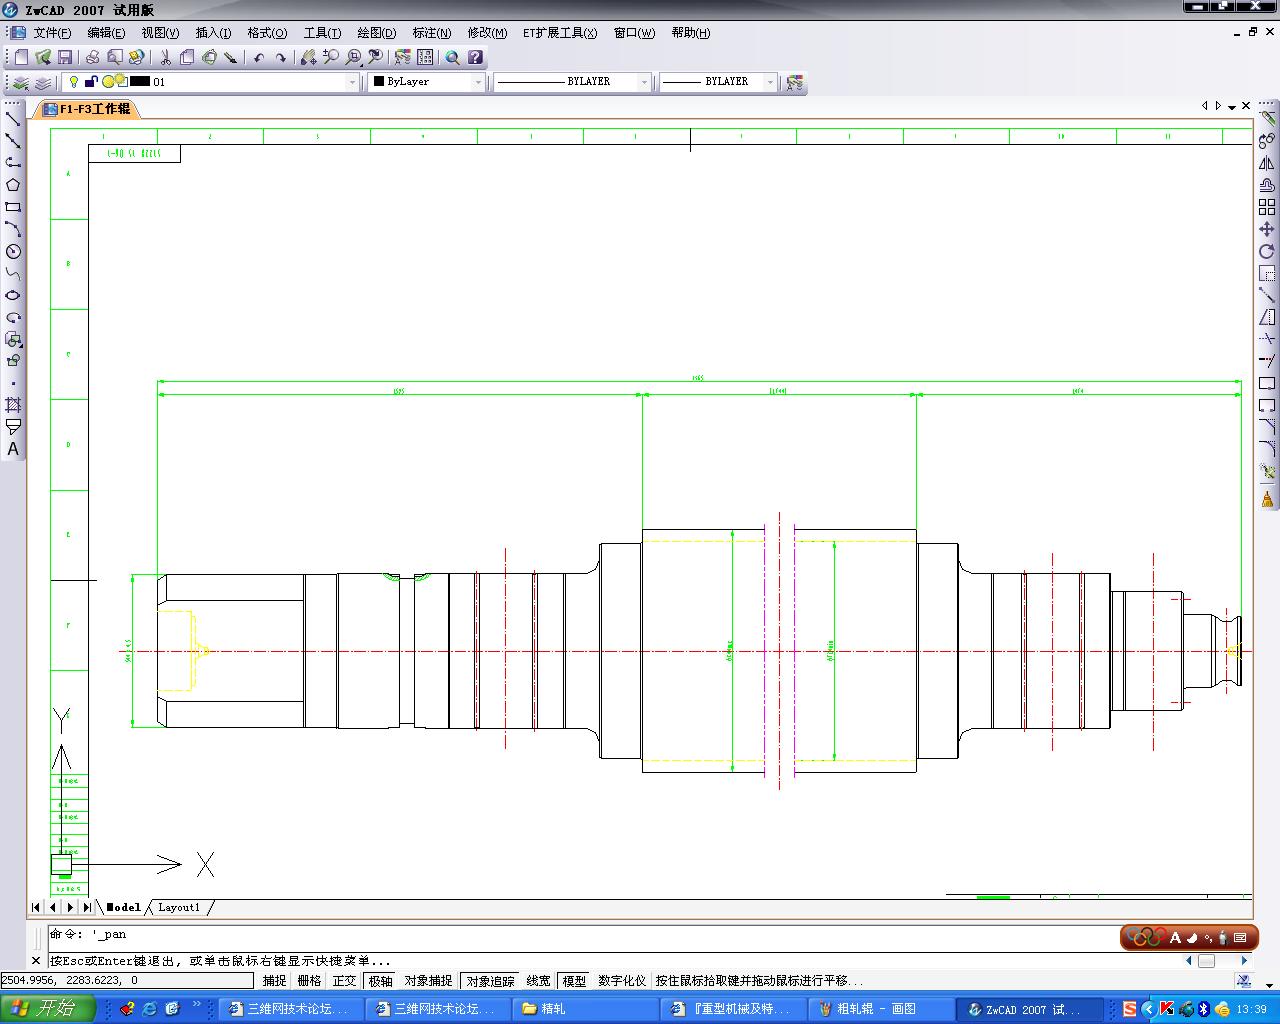The height and width of the screenshot is (1024, 1280).
Task: Click the Print icon
Action: coord(93,57)
